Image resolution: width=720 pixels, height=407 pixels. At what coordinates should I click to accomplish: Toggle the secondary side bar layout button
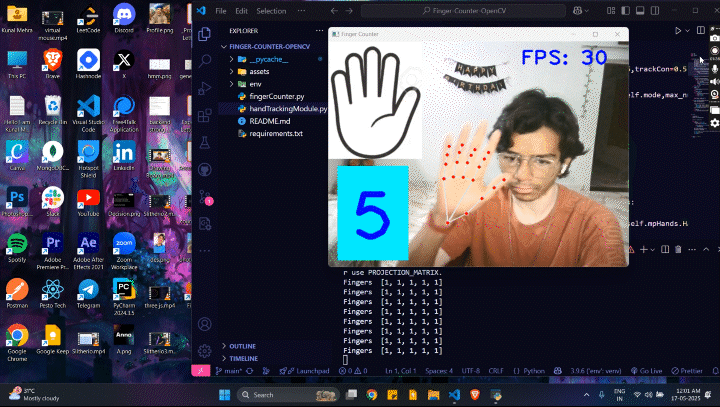pos(655,11)
